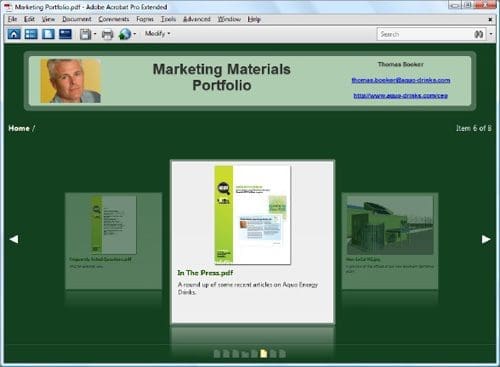
Task: Click the 'A round up of some recent articles' description
Action: [248, 288]
